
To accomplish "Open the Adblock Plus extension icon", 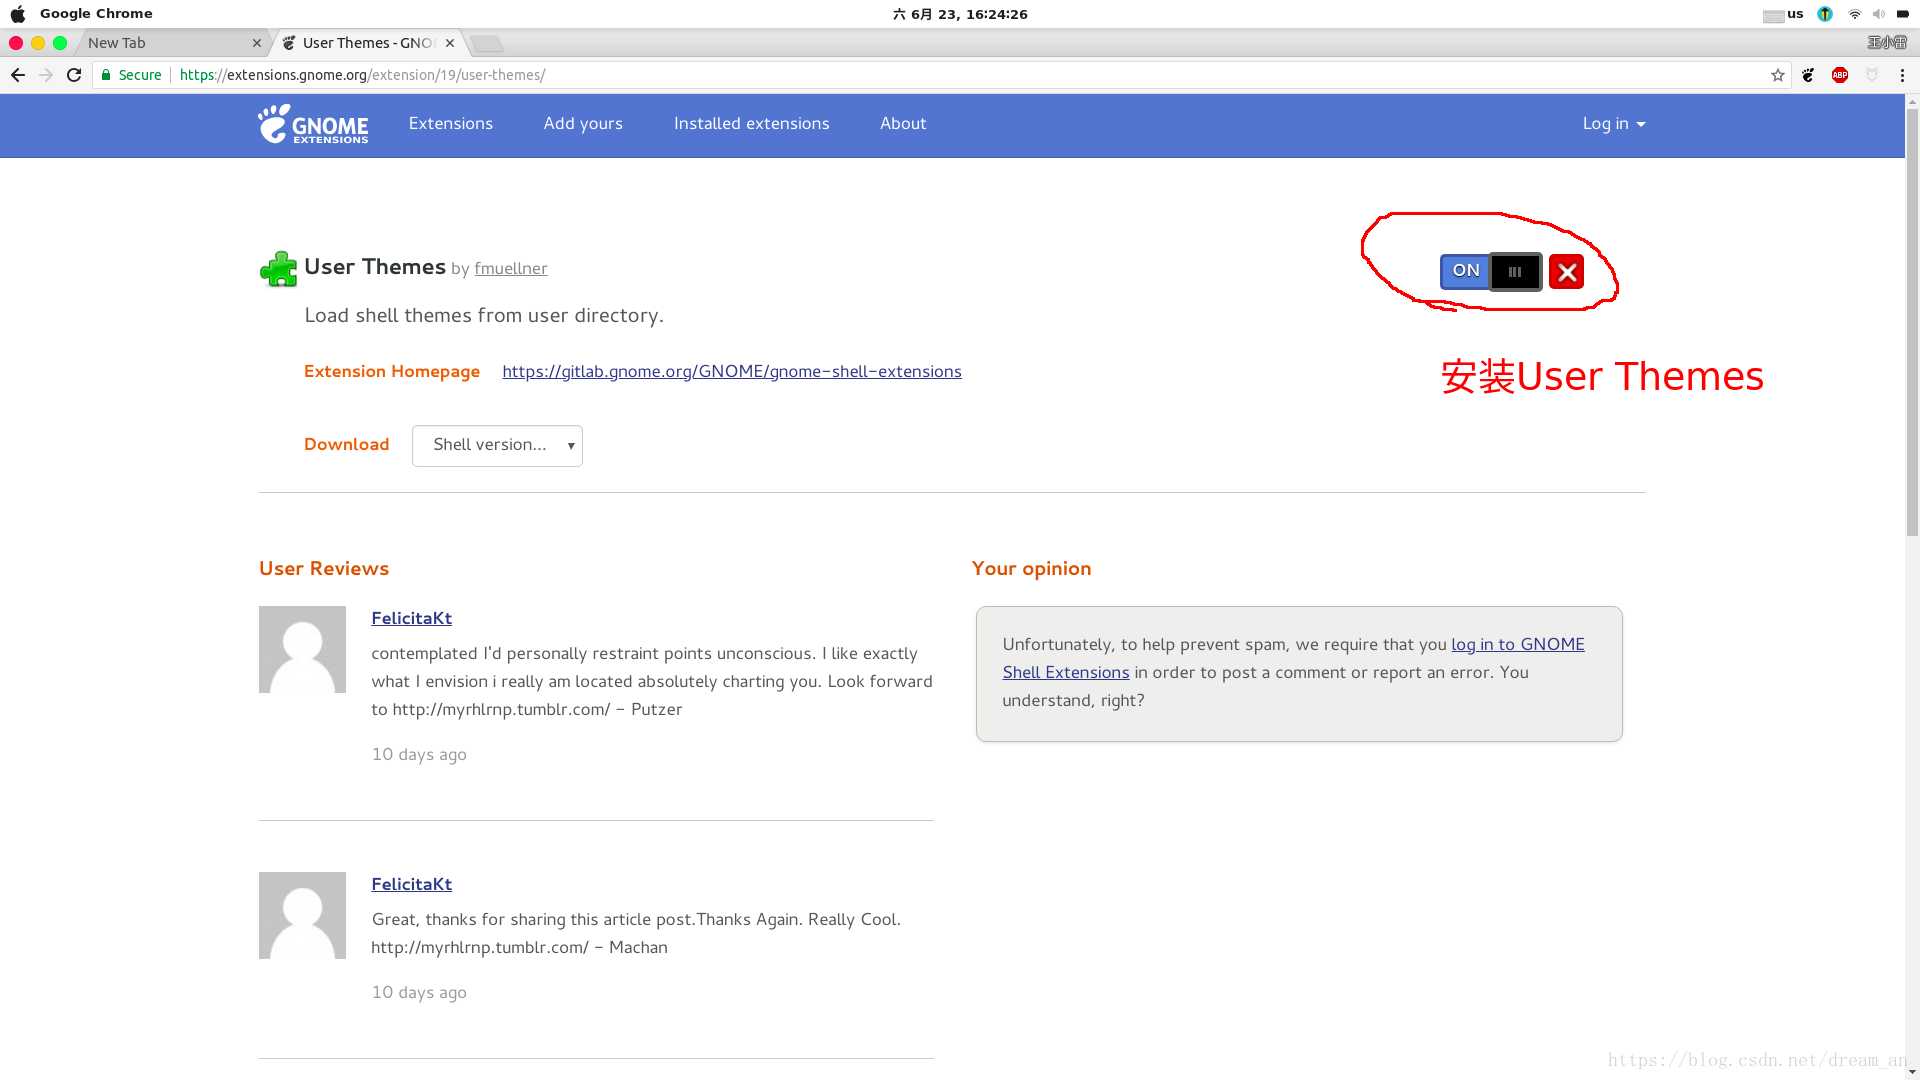I will (1840, 75).
